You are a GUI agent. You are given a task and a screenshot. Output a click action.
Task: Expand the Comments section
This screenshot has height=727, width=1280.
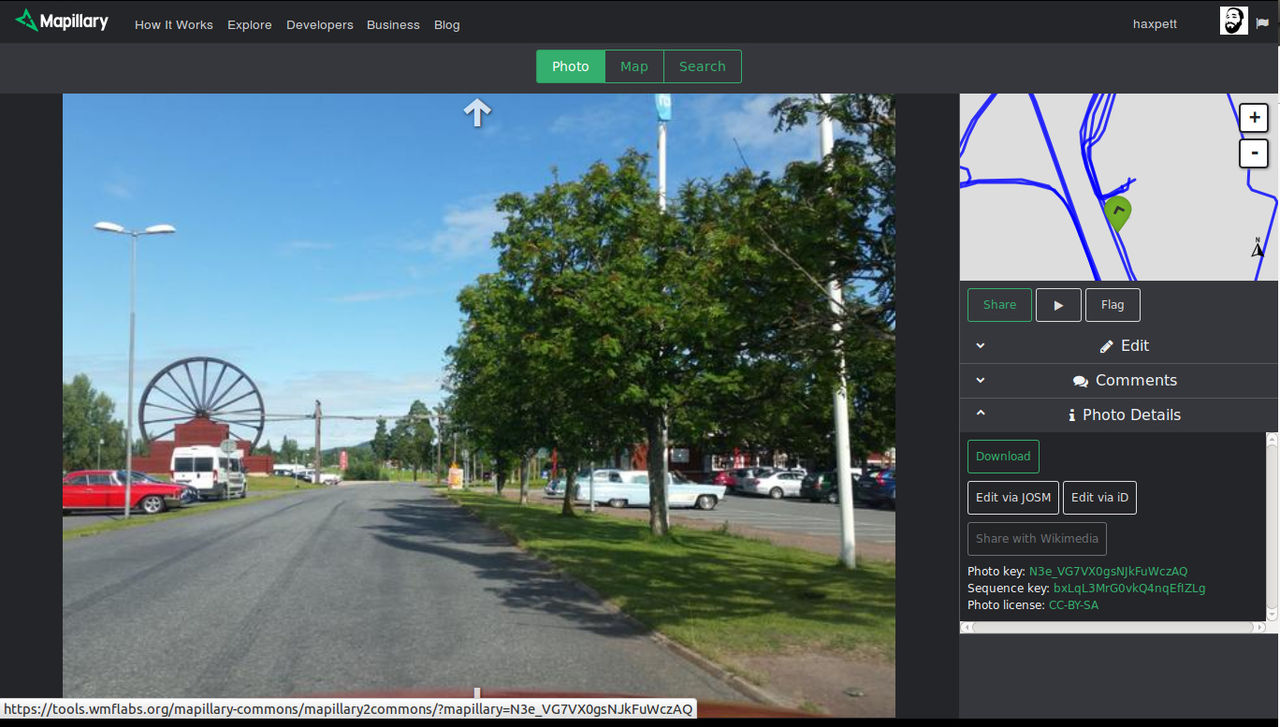click(x=980, y=380)
